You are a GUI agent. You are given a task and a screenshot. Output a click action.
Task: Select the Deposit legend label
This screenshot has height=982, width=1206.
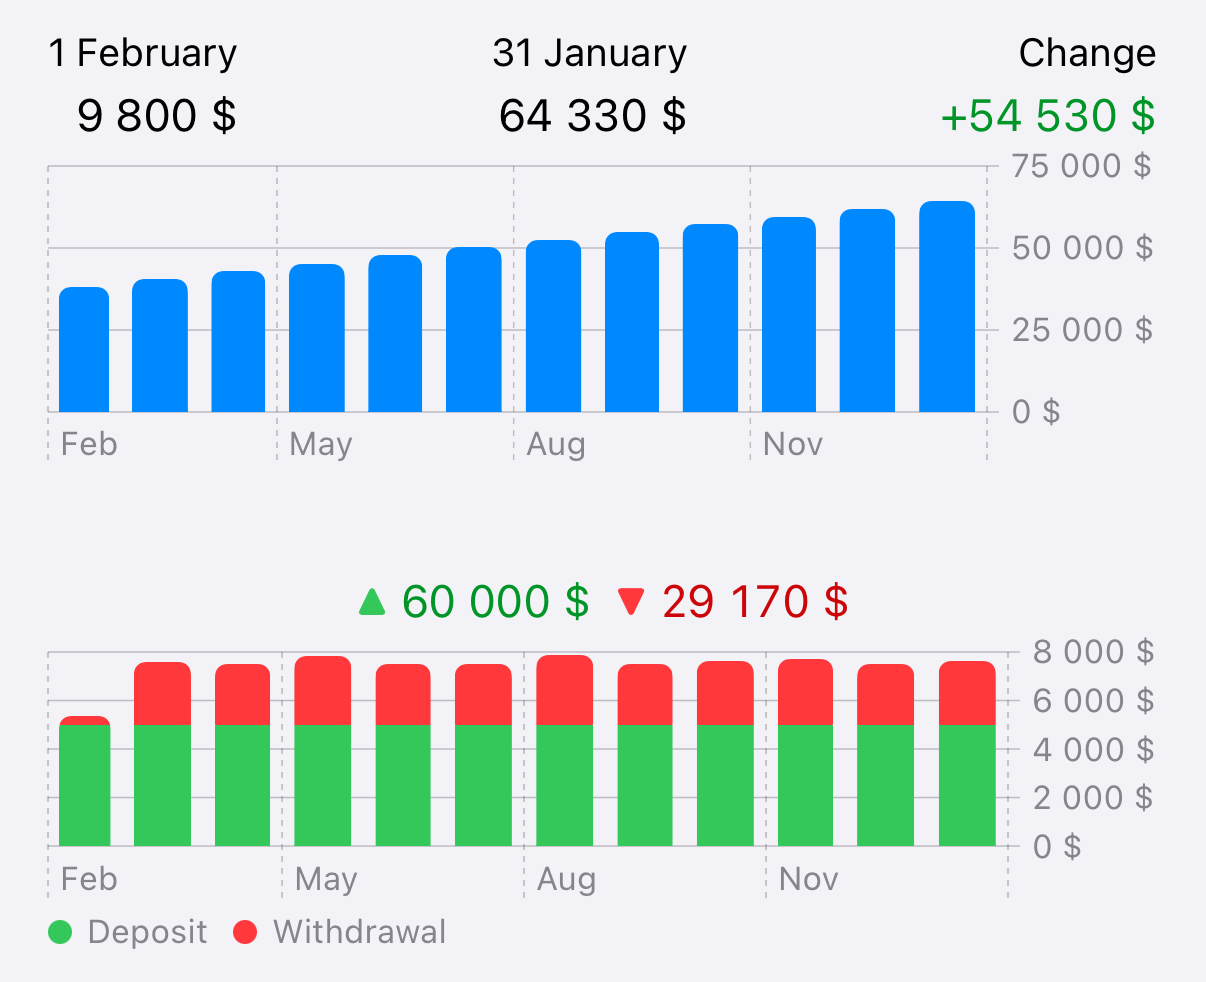click(147, 932)
